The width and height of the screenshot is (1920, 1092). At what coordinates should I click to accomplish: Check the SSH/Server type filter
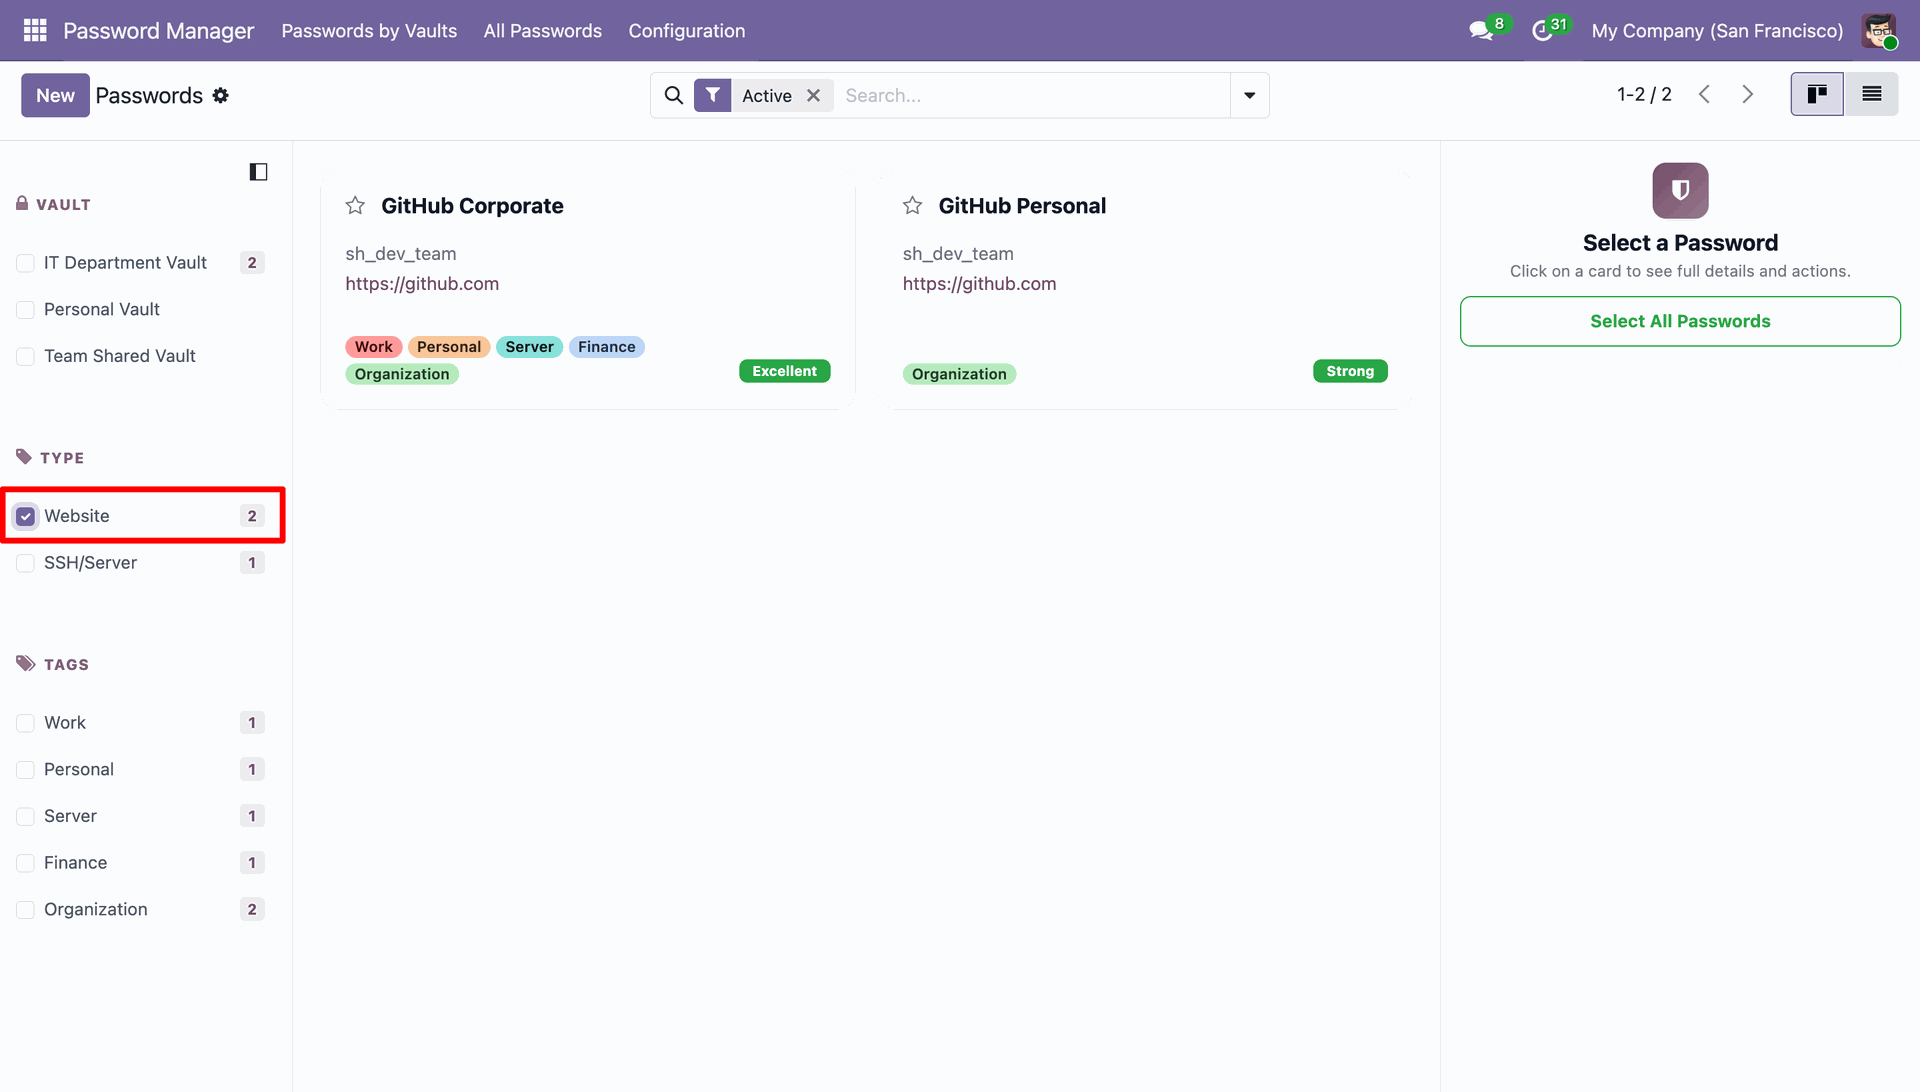(26, 563)
